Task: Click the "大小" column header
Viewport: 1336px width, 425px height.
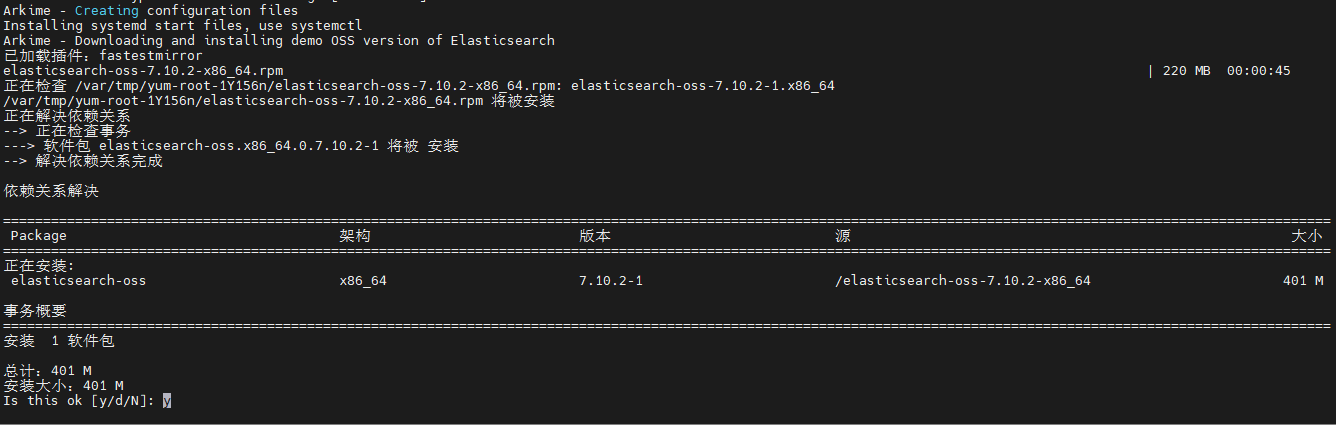Action: point(1307,236)
